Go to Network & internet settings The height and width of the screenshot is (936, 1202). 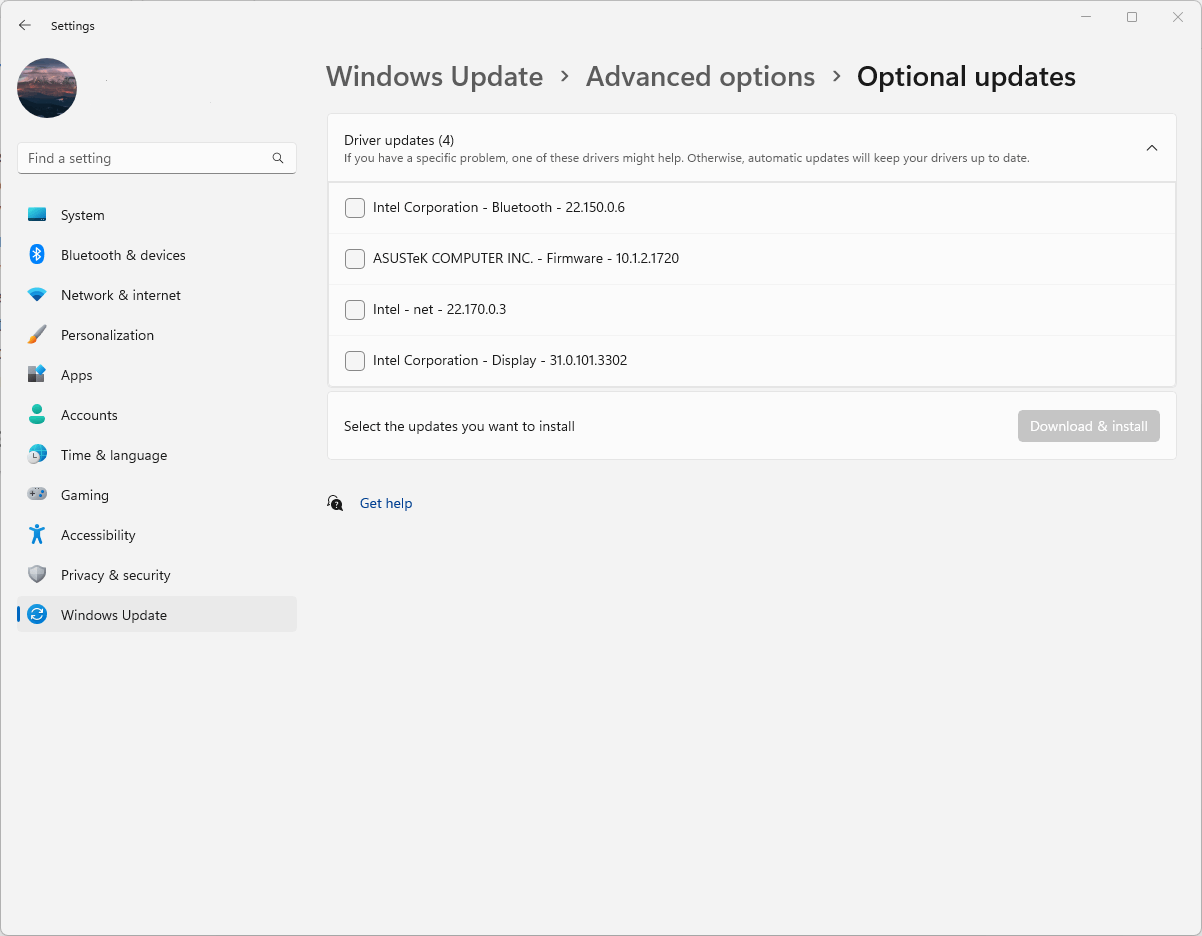[x=157, y=295]
